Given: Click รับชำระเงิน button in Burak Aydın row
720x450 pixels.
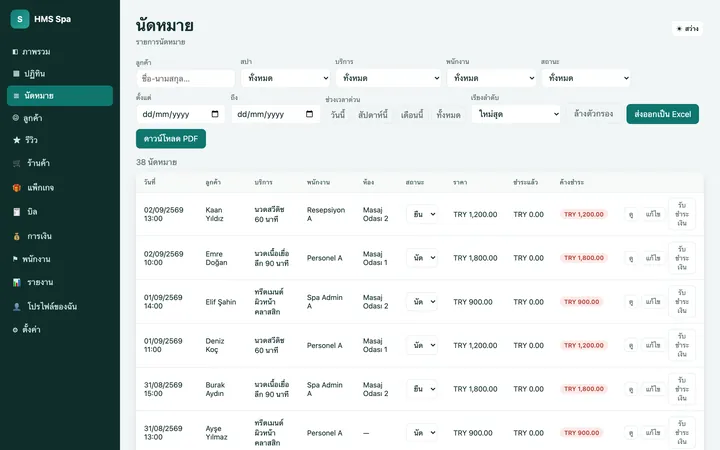Looking at the screenshot, I should pyautogui.click(x=682, y=389).
